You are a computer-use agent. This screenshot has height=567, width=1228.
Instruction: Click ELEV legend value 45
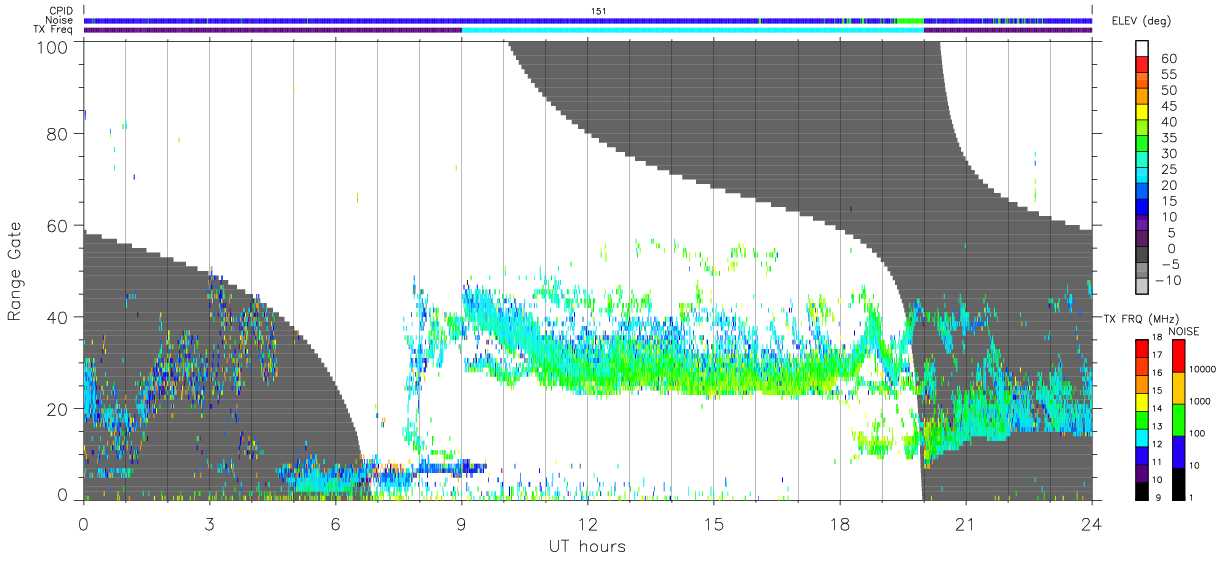point(1167,106)
